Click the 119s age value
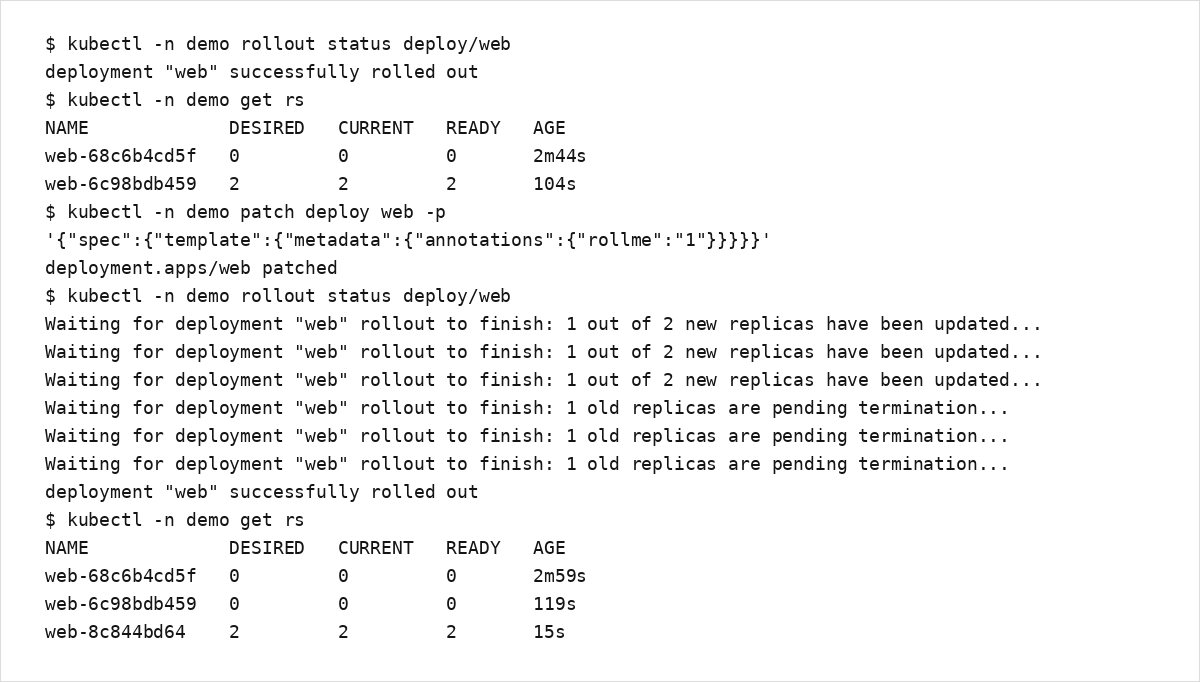Image resolution: width=1200 pixels, height=682 pixels. coord(554,604)
